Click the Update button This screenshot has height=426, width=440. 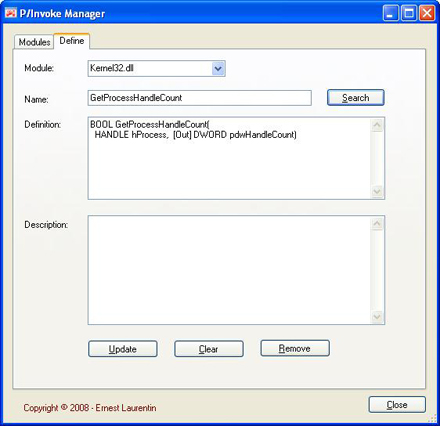point(123,349)
